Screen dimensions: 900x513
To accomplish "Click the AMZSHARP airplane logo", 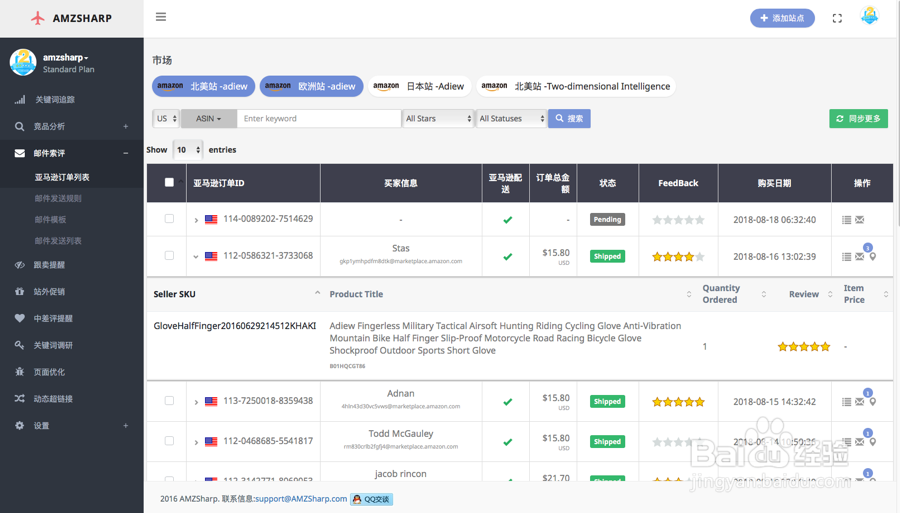I will (38, 18).
